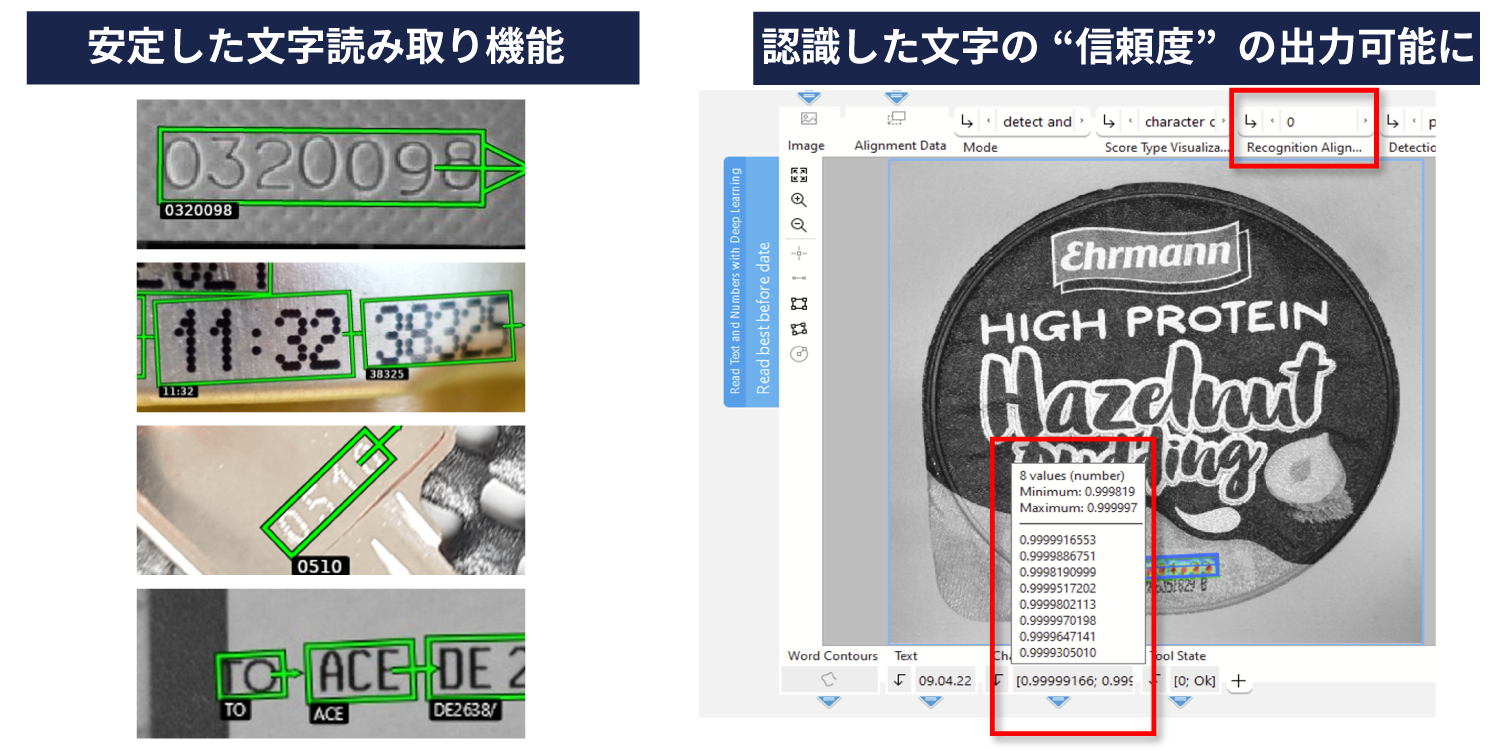
Task: Click next arrow on Recognition Alignment value
Action: (x=1364, y=122)
